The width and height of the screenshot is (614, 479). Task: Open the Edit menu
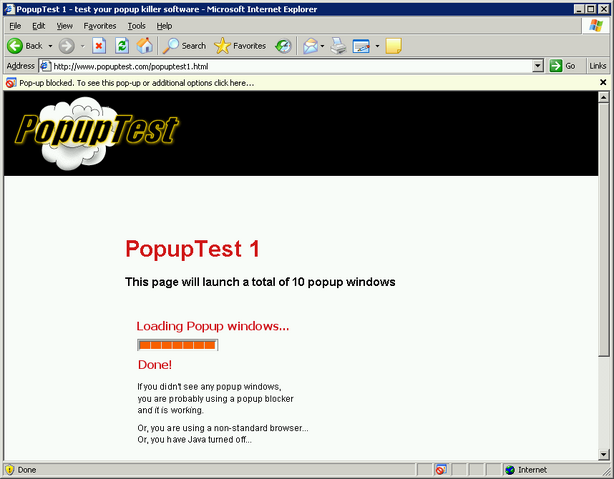(x=38, y=26)
